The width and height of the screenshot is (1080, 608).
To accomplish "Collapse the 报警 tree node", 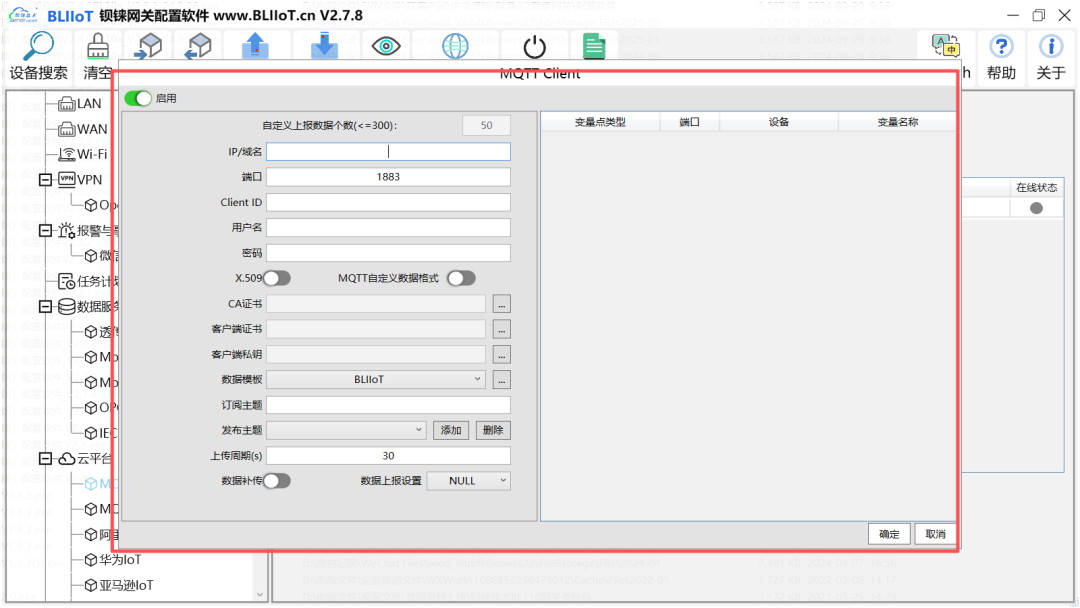I will click(45, 231).
